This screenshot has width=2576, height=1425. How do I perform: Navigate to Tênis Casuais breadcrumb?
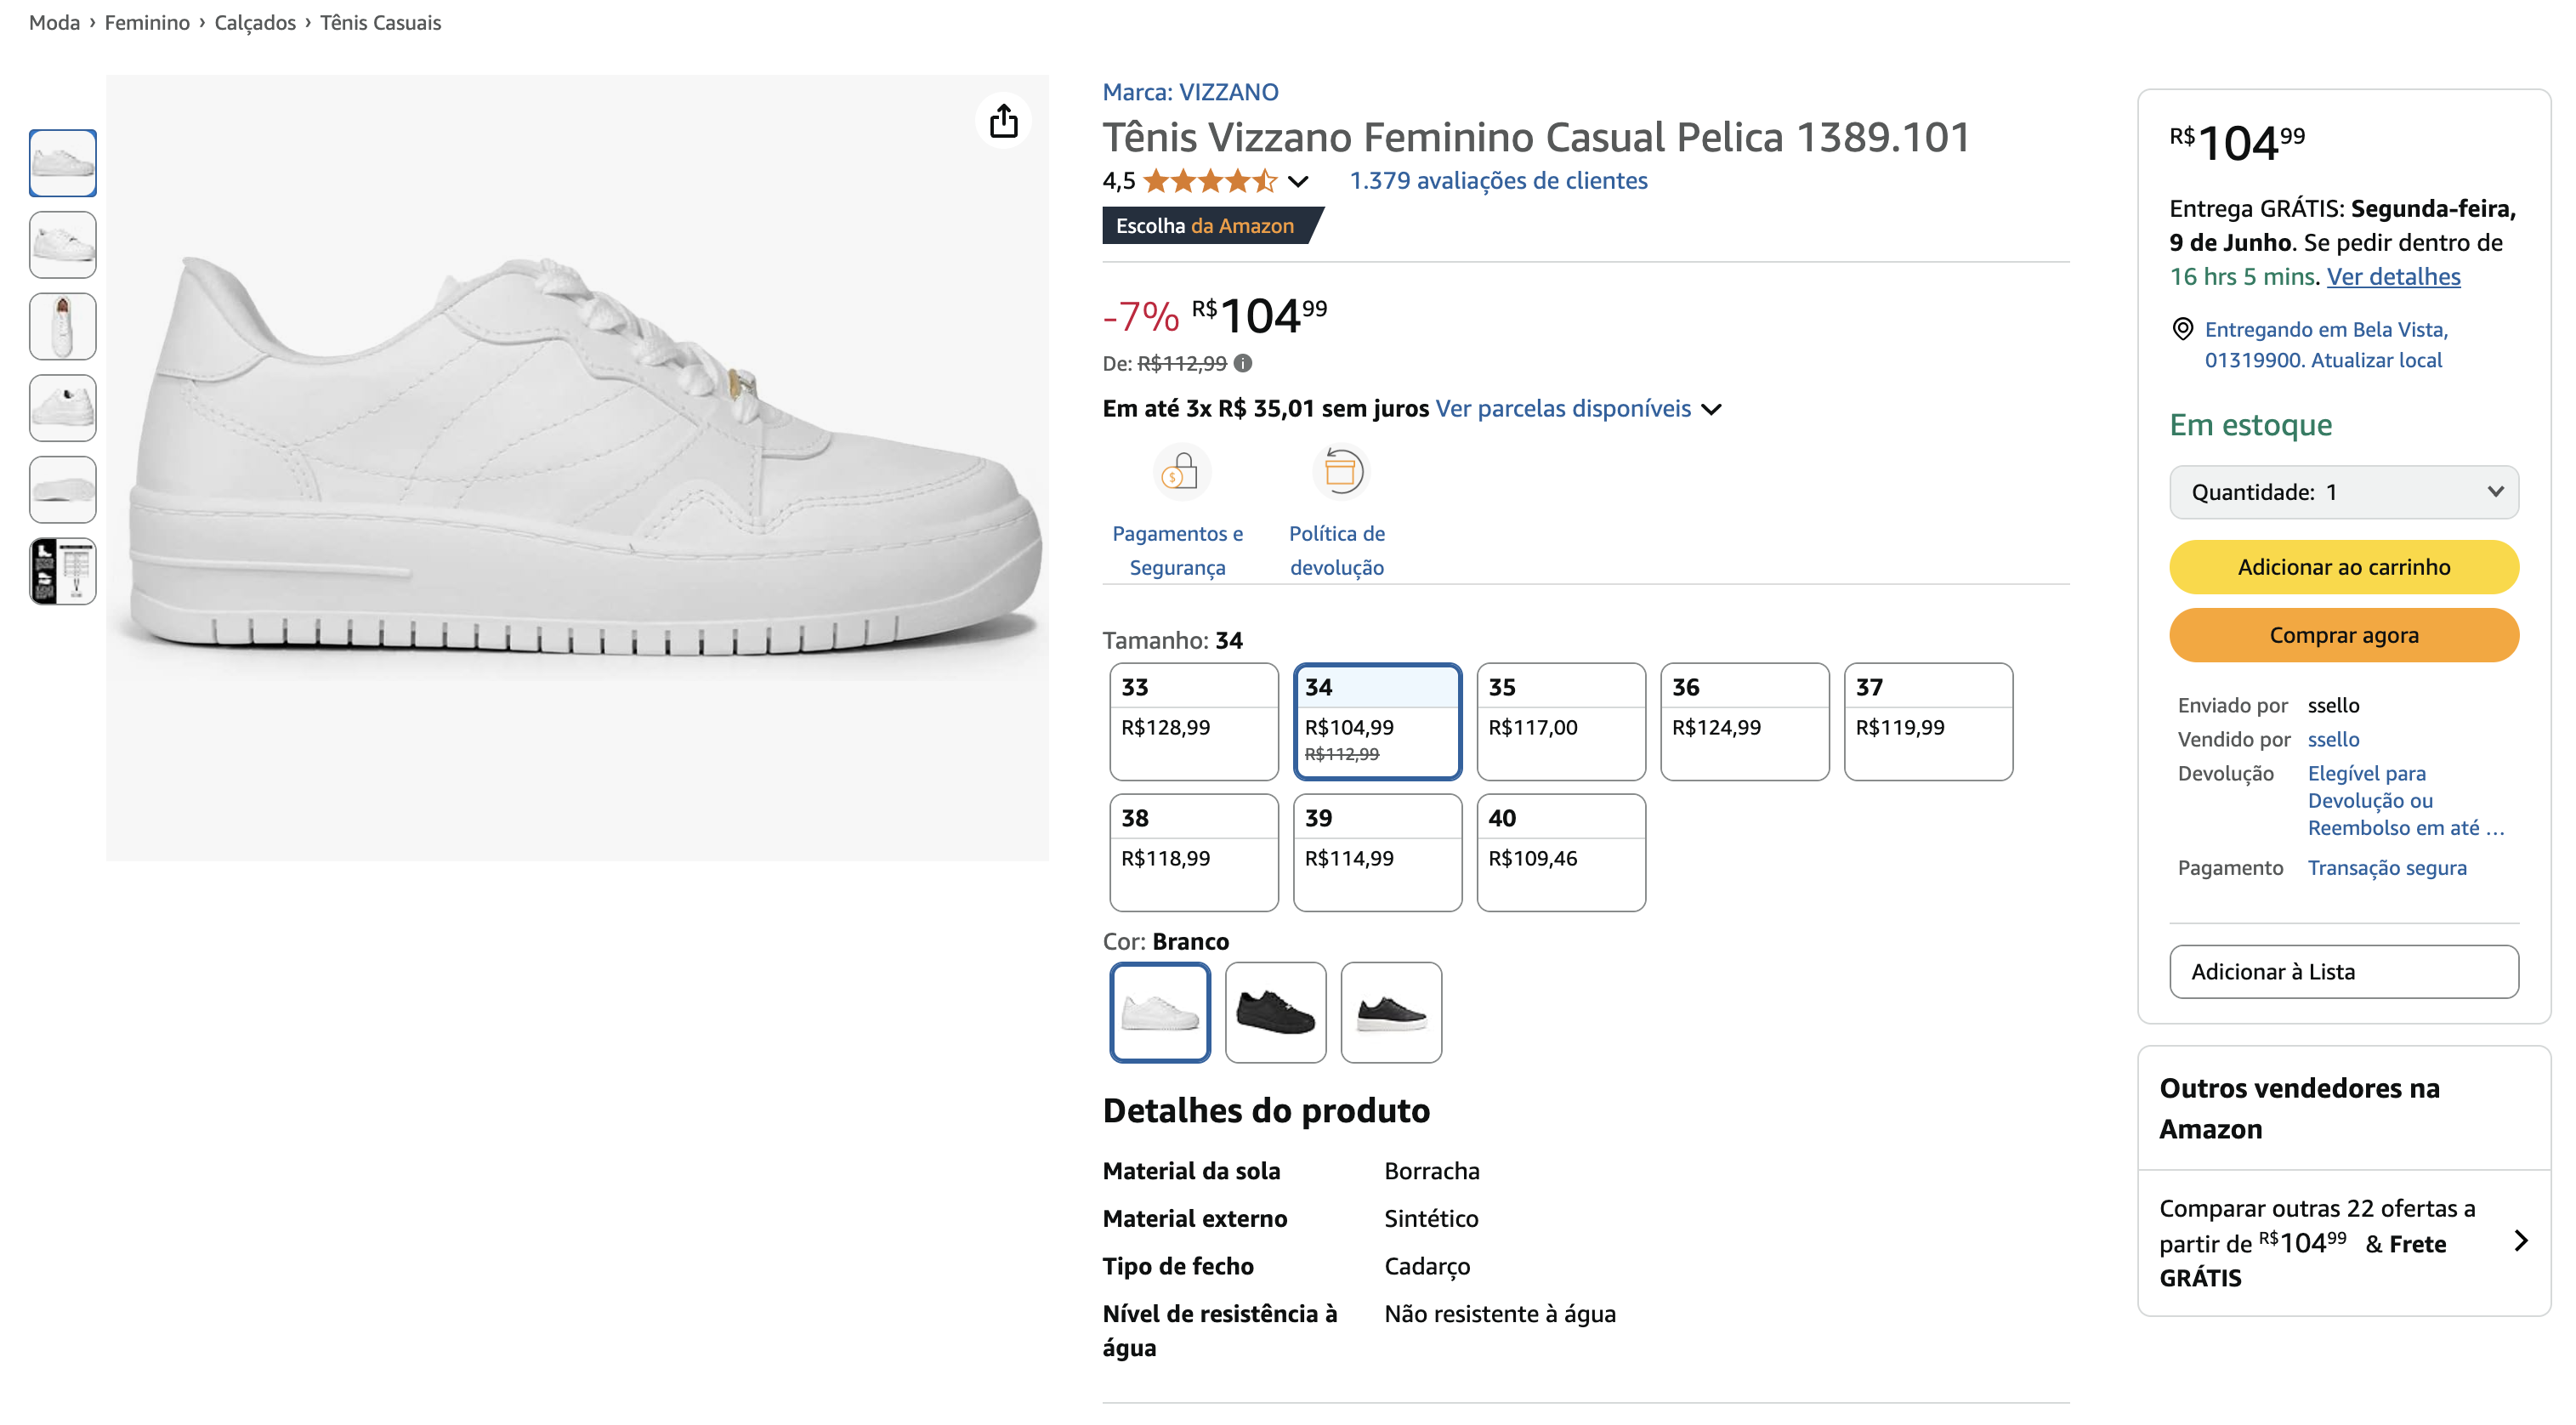380,21
